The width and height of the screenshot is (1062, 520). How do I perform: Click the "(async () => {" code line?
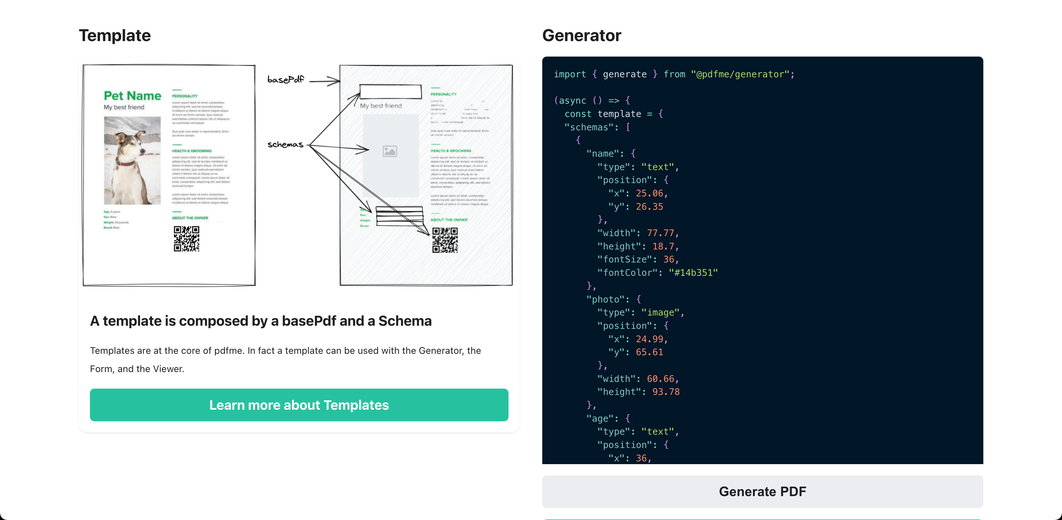592,101
